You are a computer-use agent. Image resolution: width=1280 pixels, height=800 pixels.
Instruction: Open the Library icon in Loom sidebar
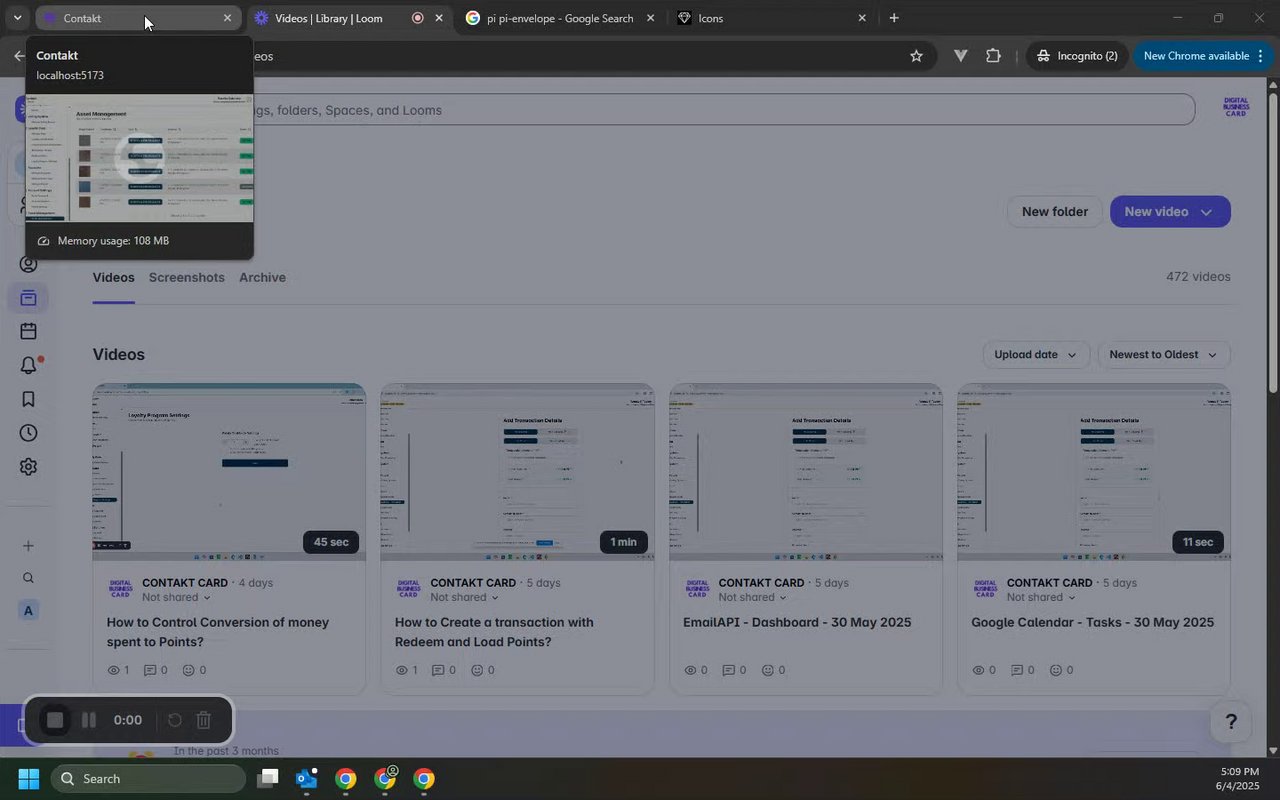pos(28,298)
